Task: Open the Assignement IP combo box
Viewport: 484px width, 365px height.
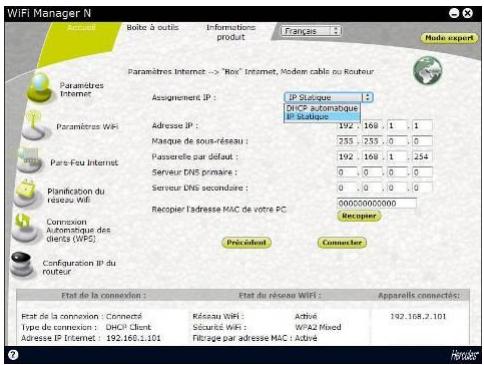Action: click(329, 97)
